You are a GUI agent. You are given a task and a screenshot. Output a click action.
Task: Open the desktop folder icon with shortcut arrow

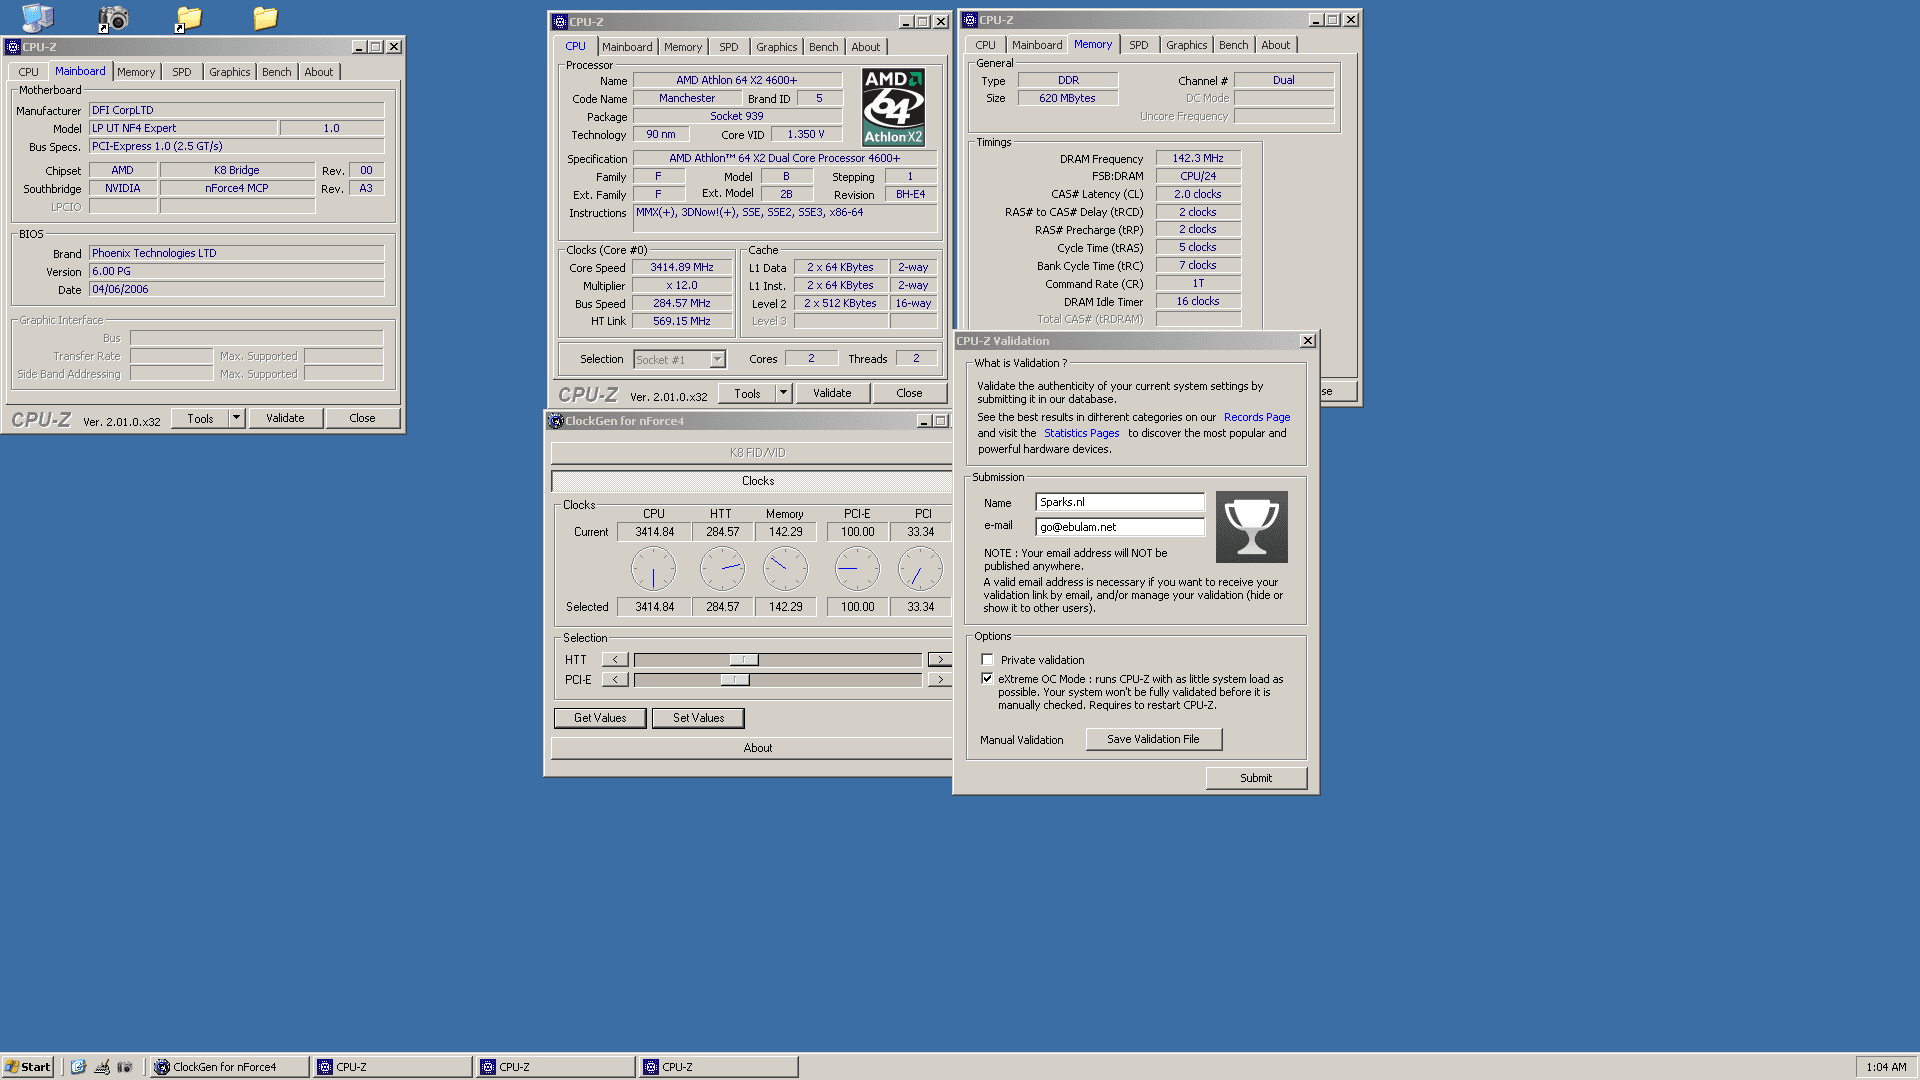coord(188,18)
